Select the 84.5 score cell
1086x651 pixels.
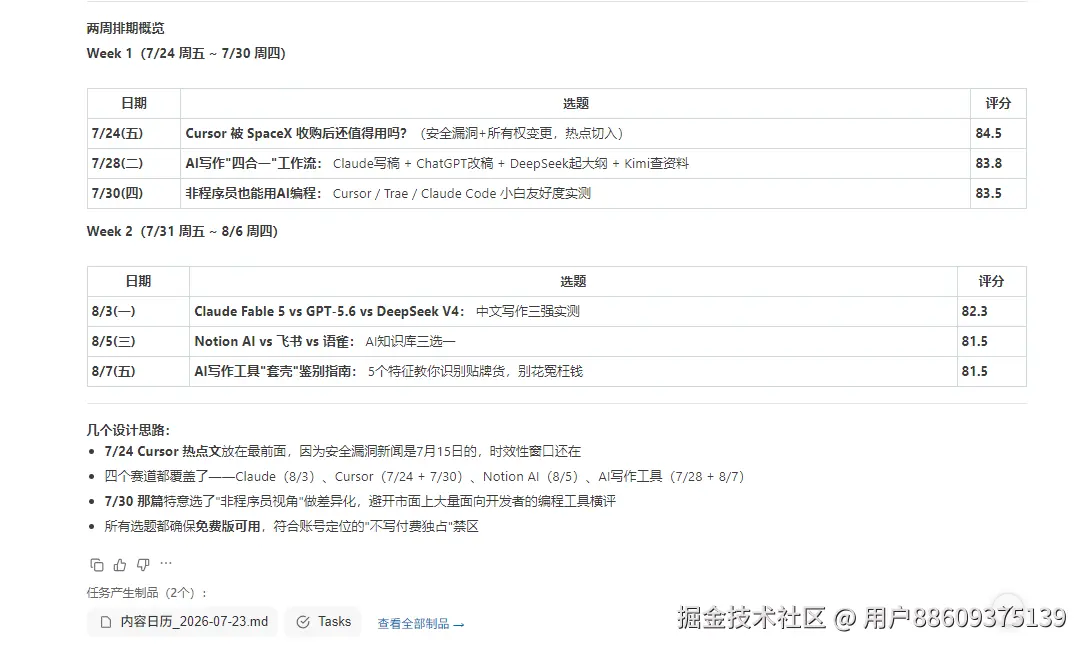(998, 133)
